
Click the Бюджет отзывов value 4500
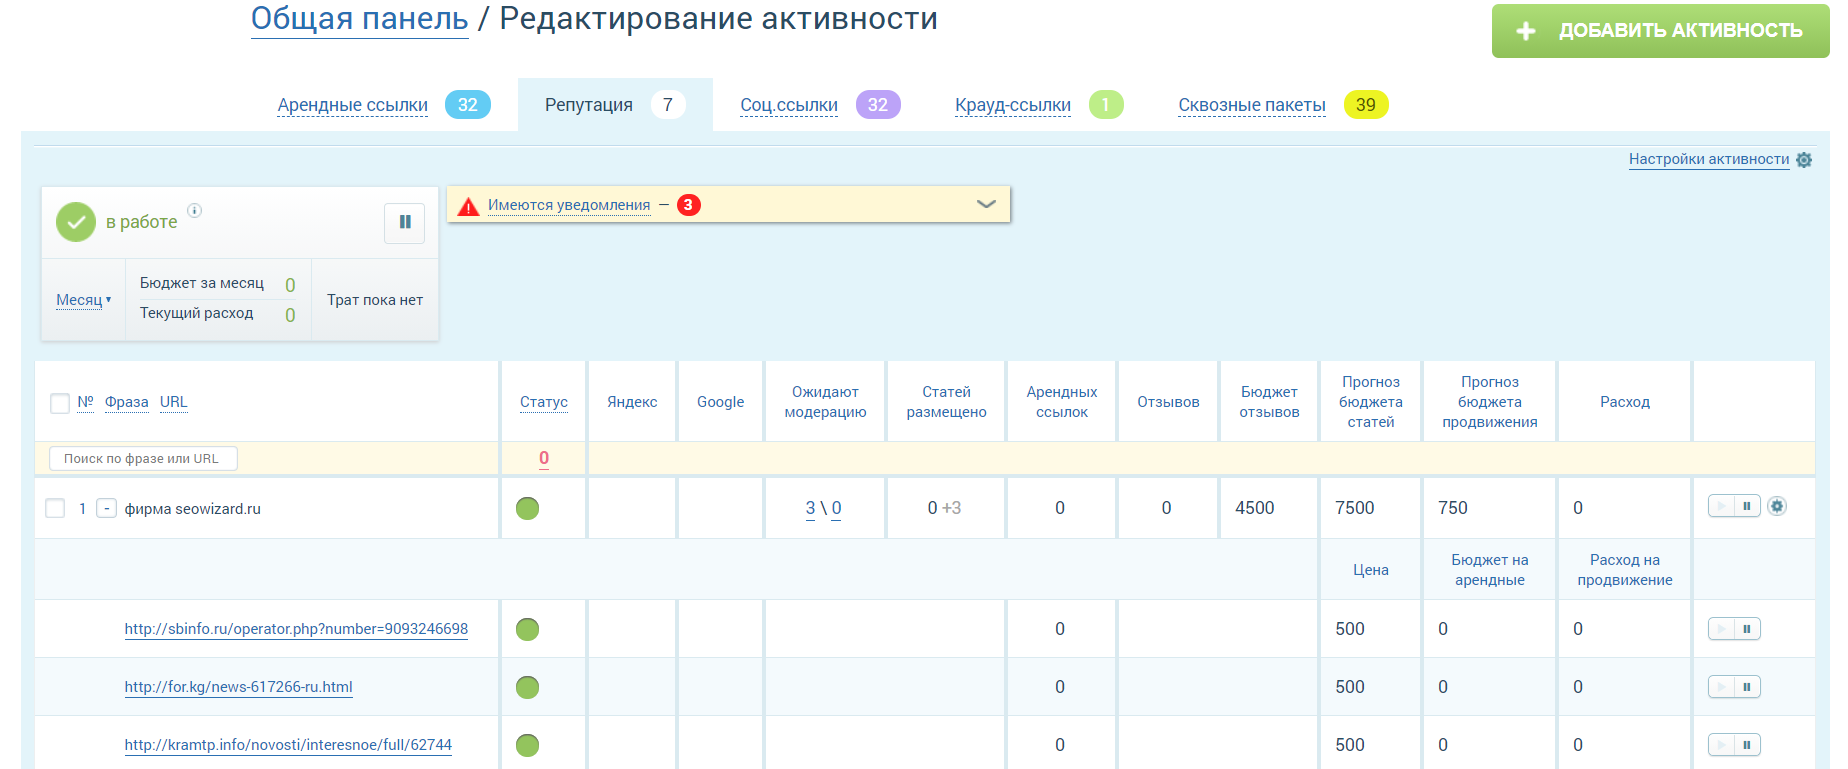click(x=1255, y=508)
